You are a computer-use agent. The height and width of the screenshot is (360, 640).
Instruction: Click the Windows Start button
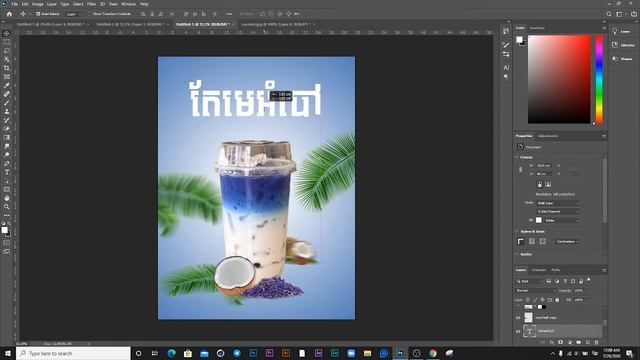pos(8,353)
